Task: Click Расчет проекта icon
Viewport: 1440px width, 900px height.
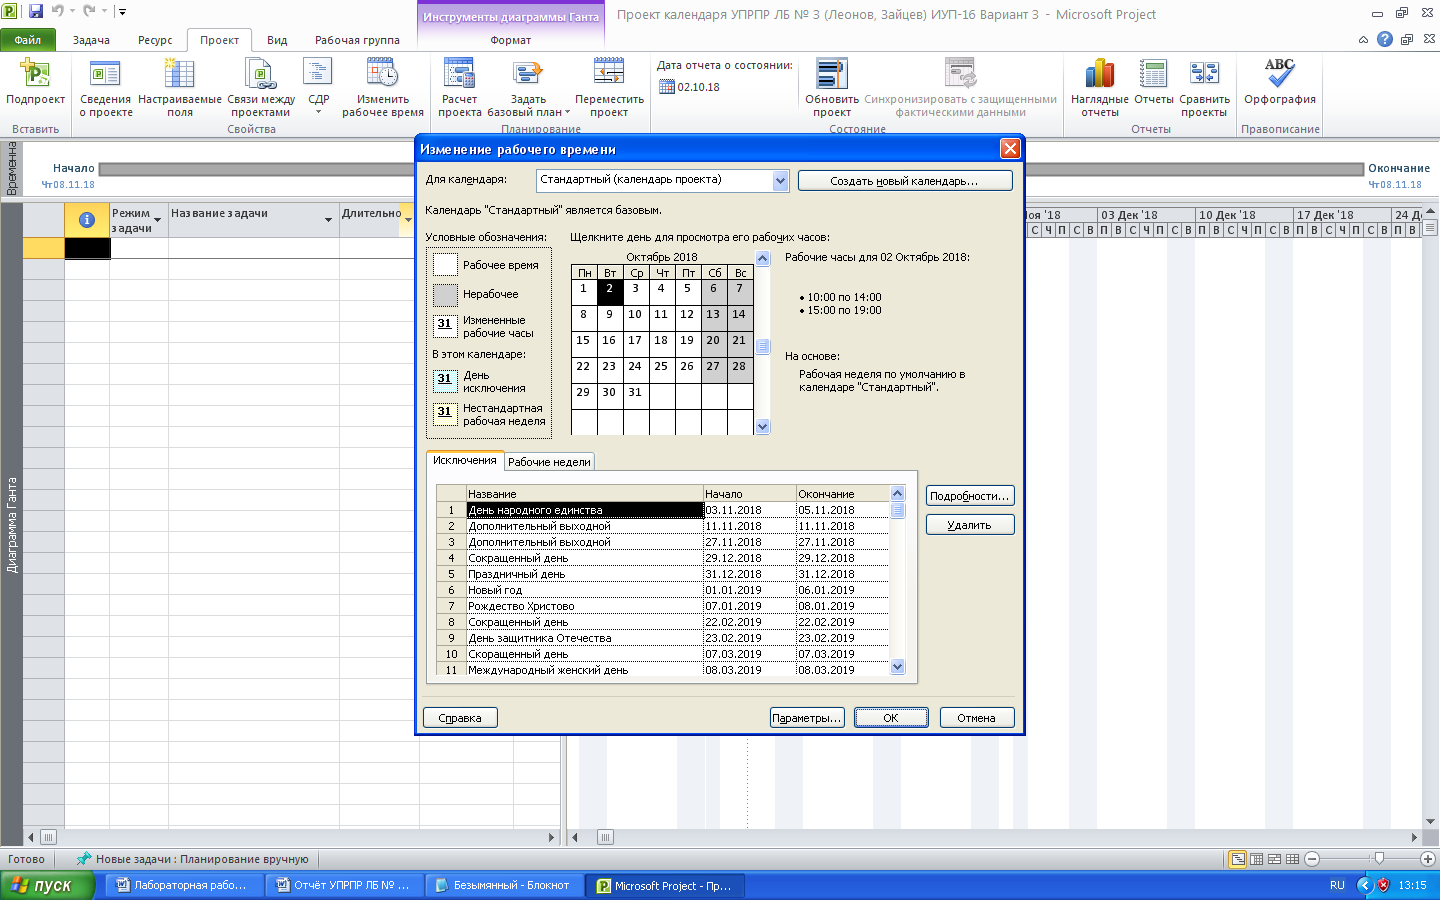Action: pos(459,74)
